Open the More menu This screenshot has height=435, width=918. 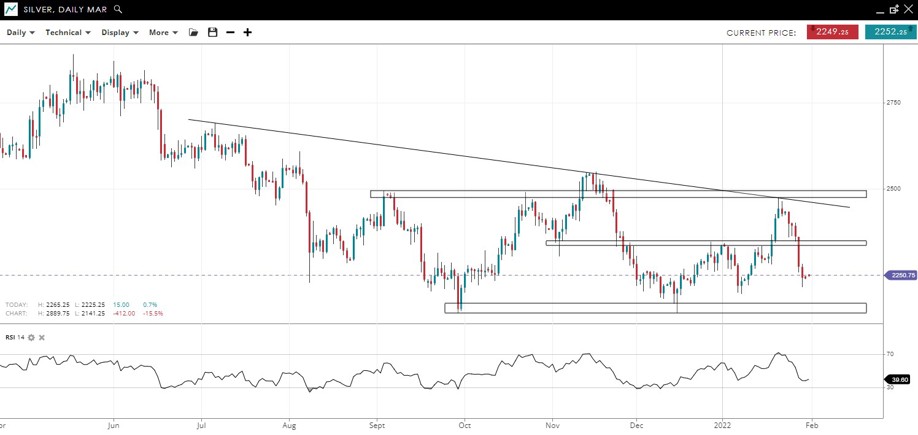click(x=163, y=32)
